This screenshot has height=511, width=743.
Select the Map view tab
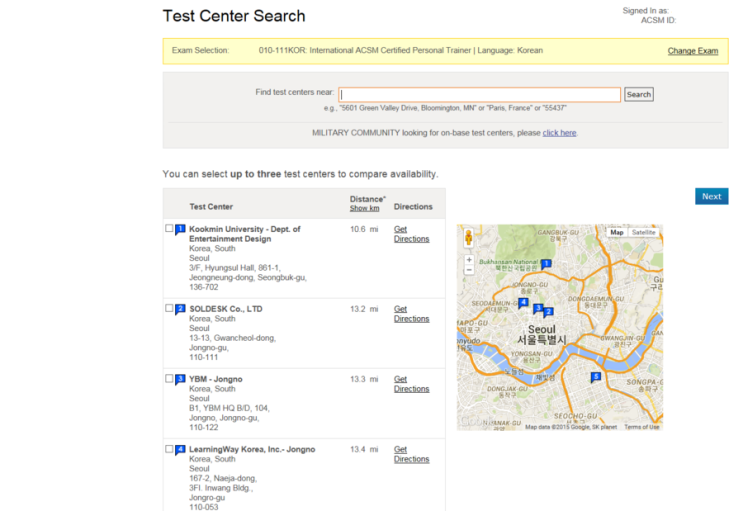tap(616, 232)
